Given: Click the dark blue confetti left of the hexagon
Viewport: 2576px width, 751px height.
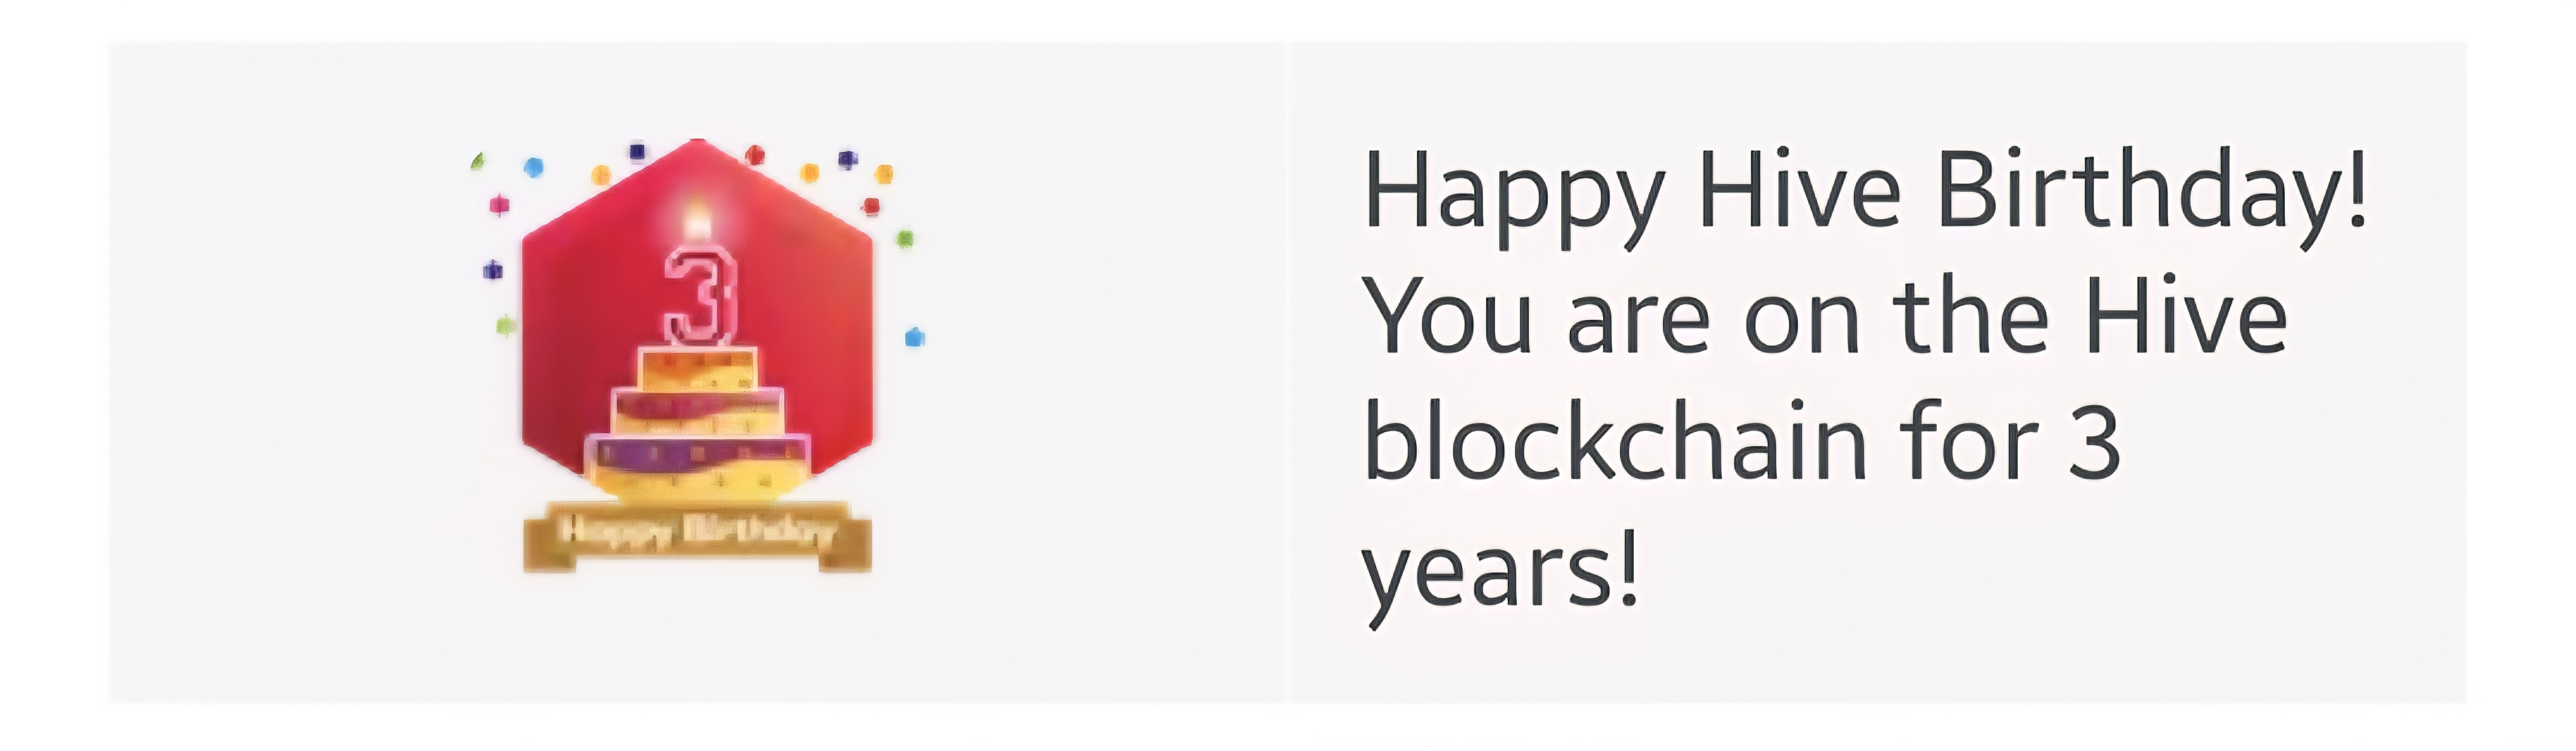Looking at the screenshot, I should (493, 270).
